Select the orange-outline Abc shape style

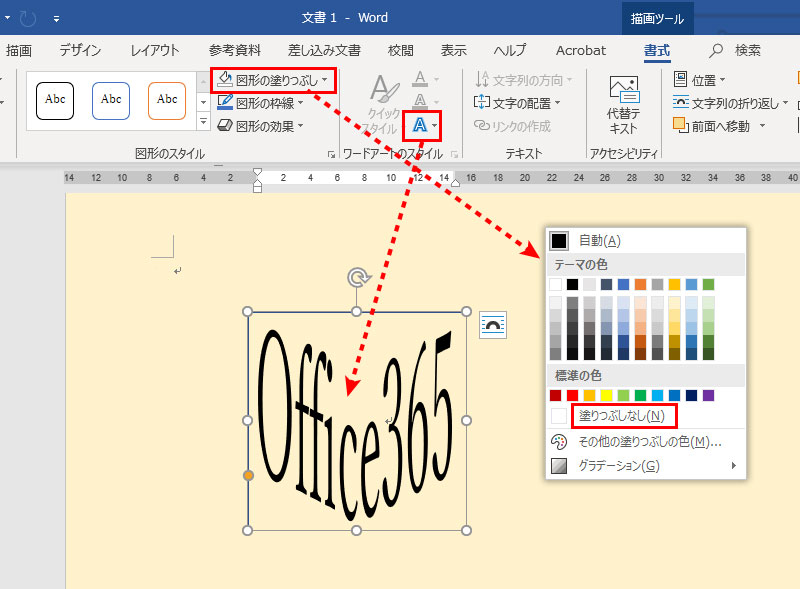[x=167, y=101]
